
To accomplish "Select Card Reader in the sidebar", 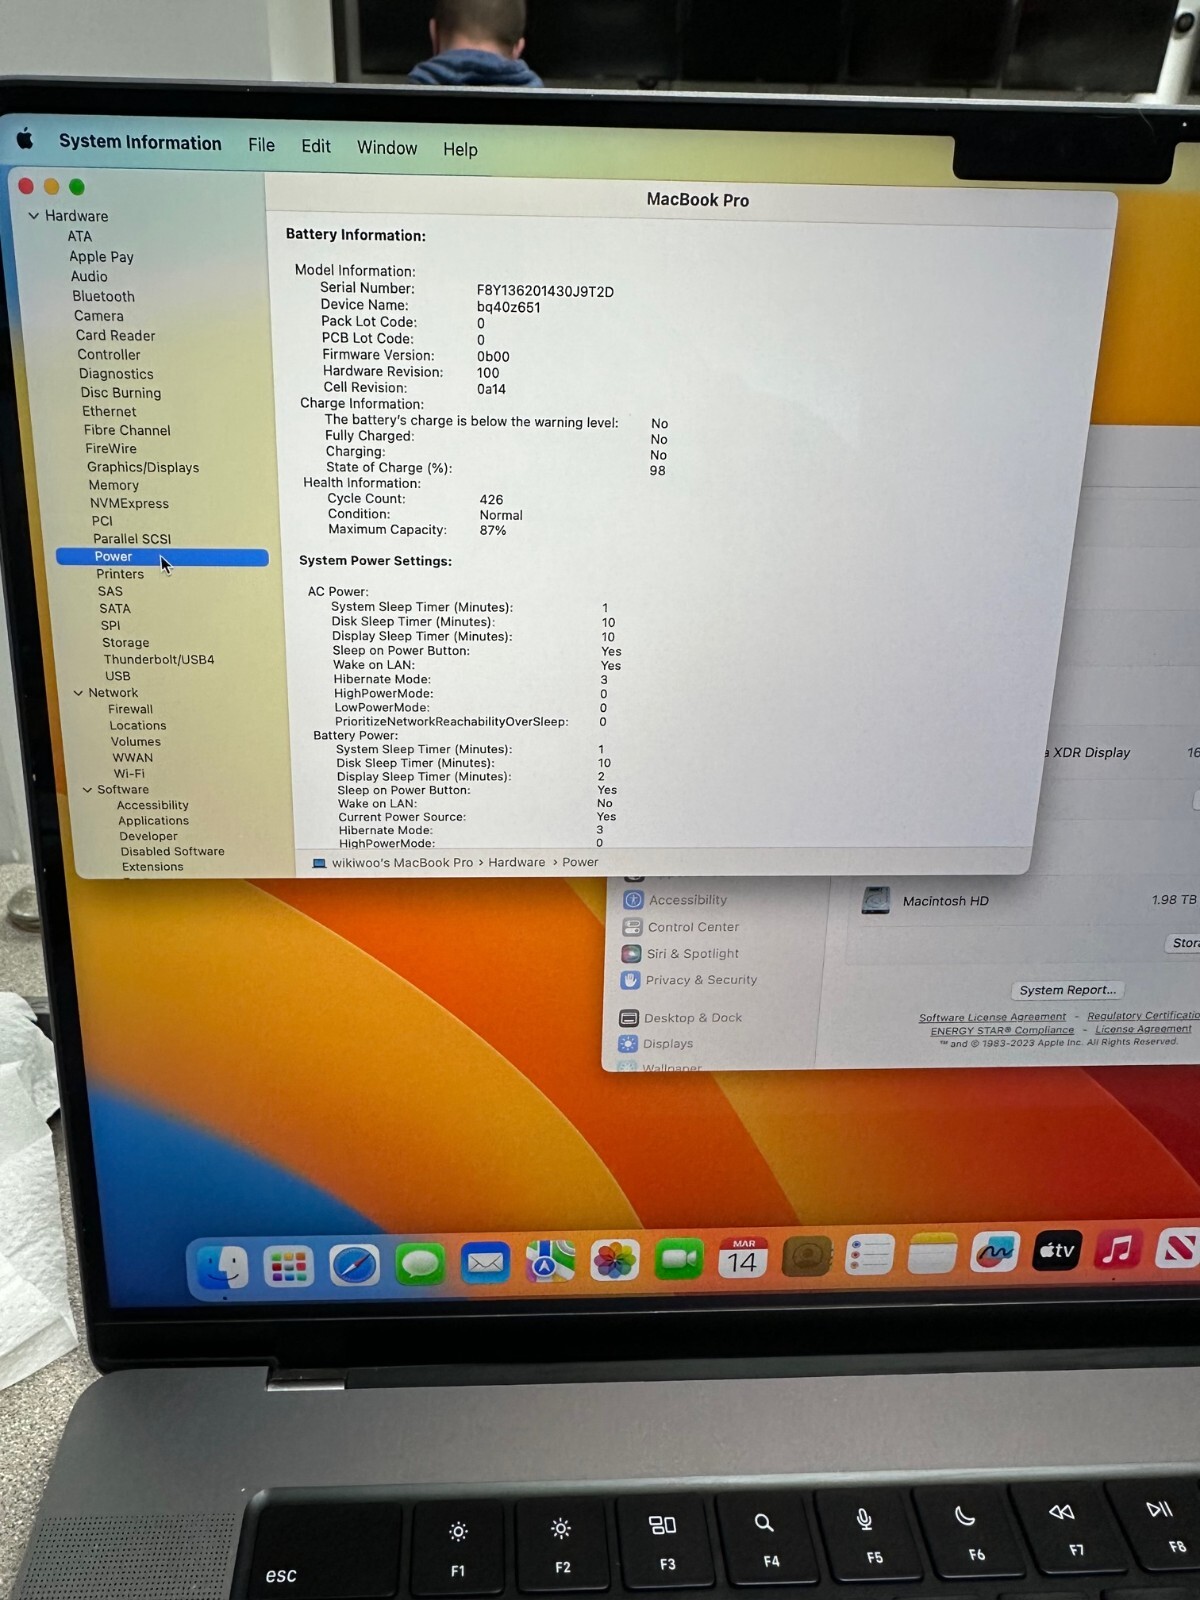I will tap(115, 335).
